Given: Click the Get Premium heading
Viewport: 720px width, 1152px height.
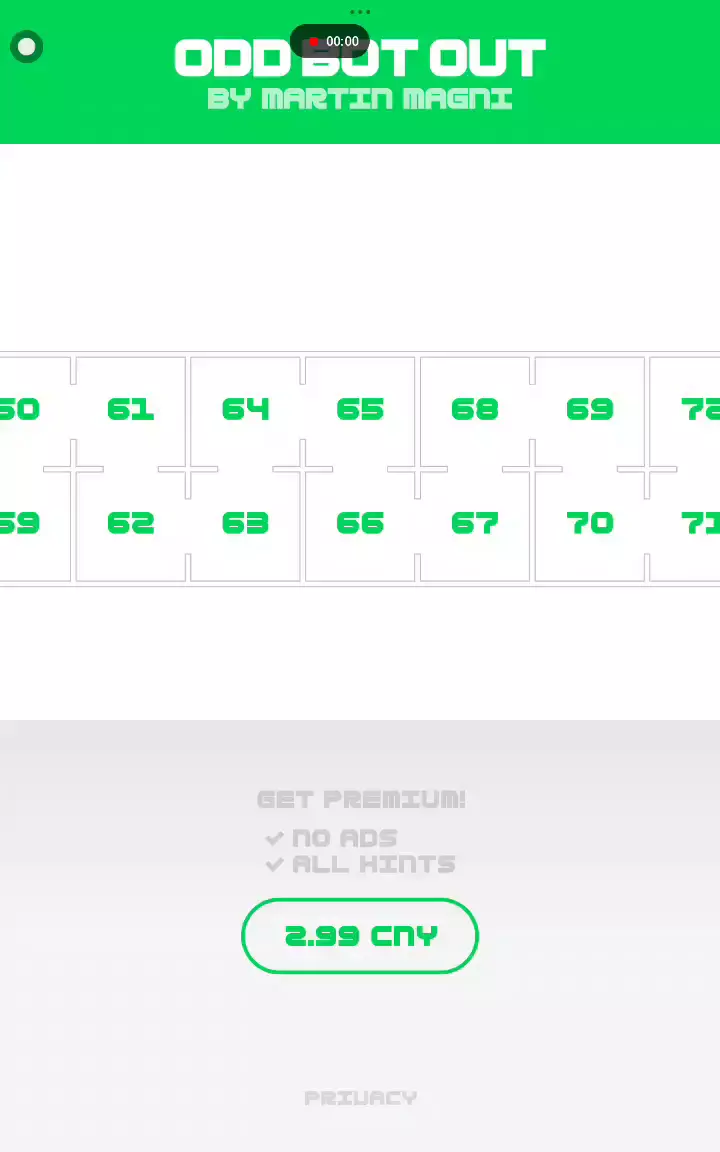Looking at the screenshot, I should 360,799.
